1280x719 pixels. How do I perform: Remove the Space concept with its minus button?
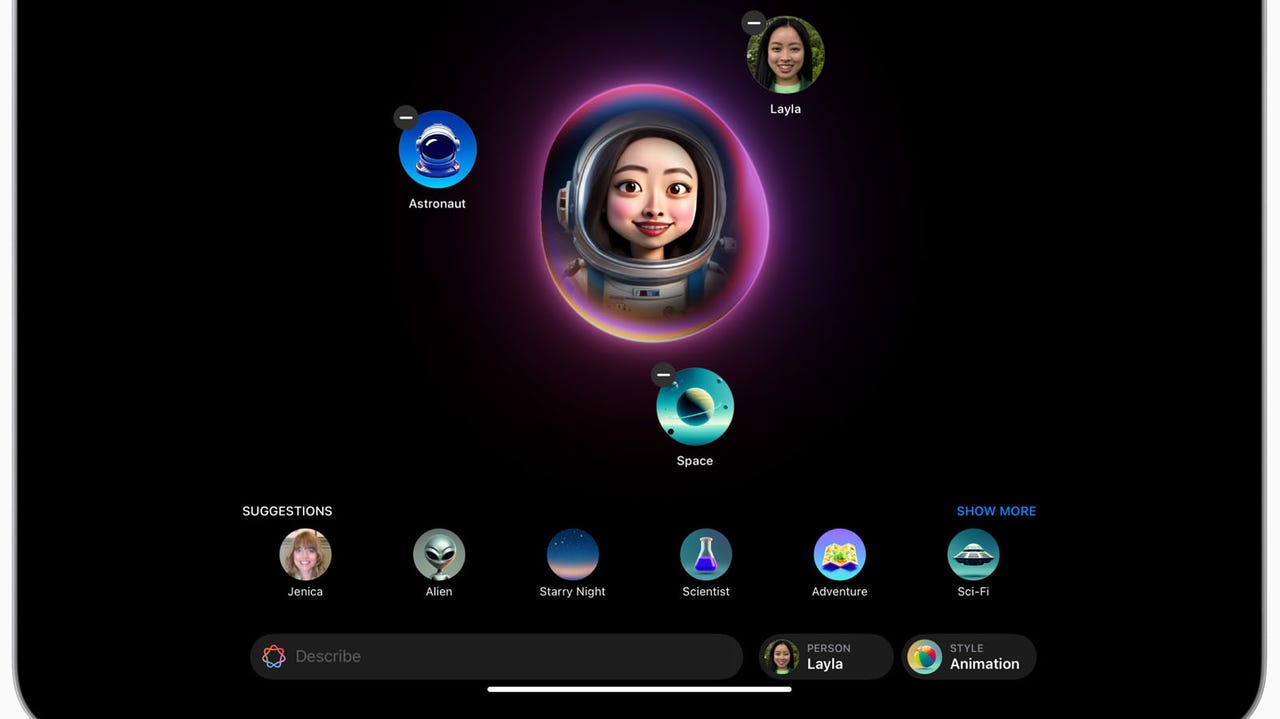663,374
